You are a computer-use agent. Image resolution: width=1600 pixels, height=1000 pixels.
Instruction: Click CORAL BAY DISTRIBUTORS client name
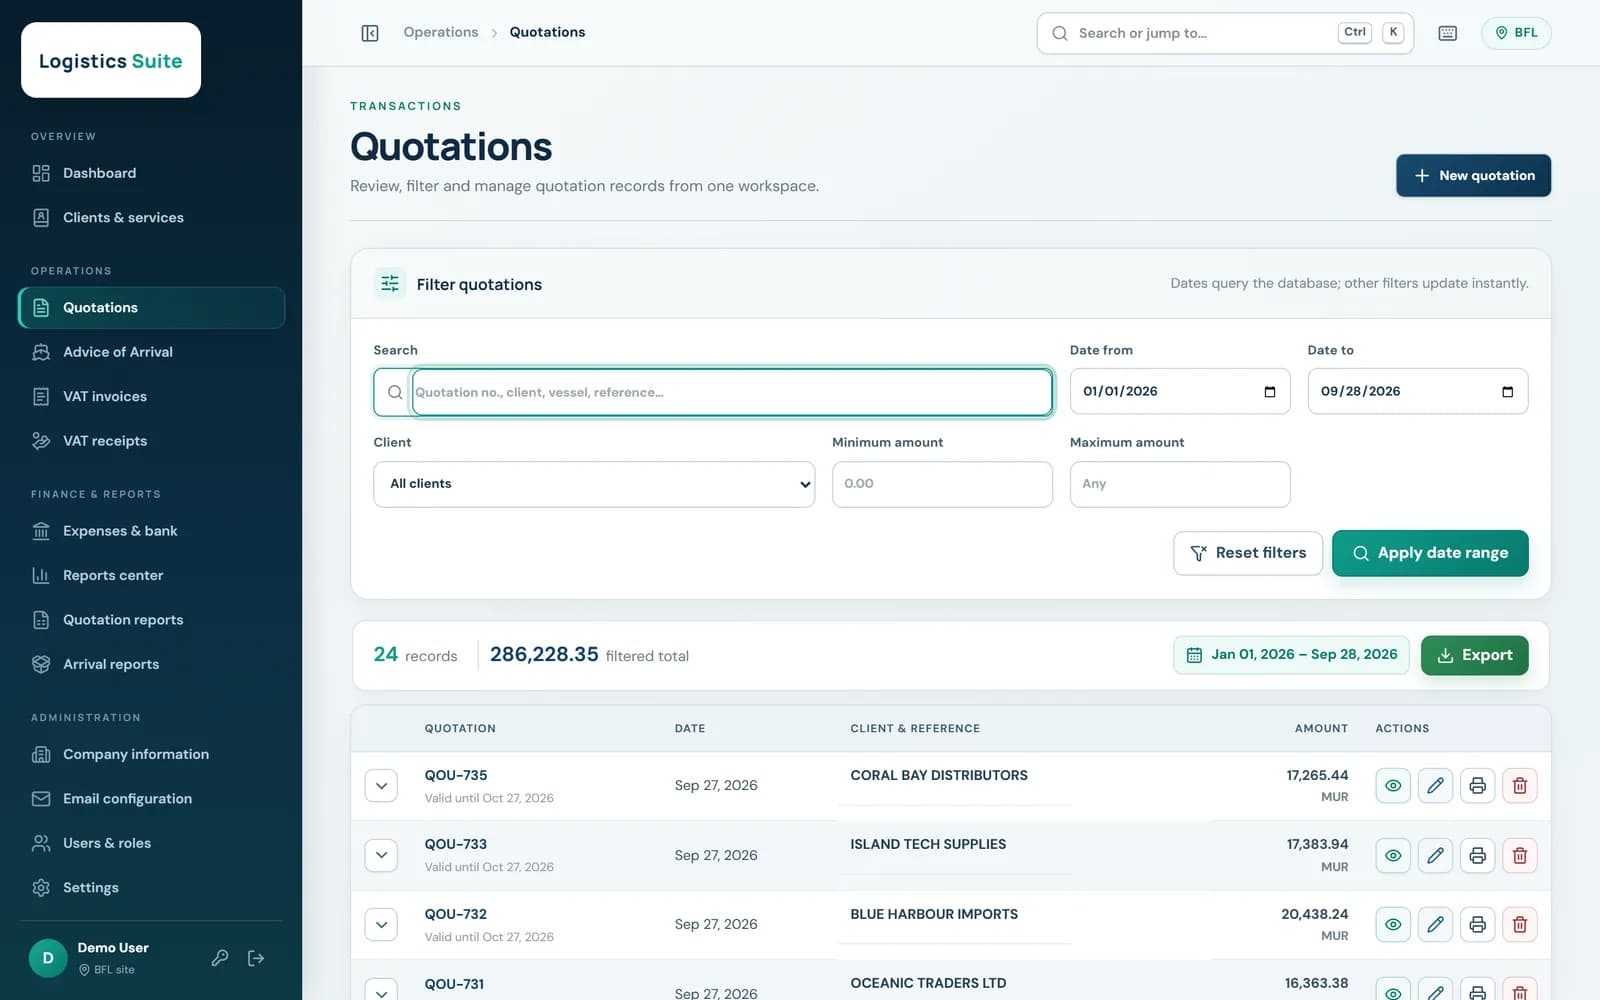point(939,775)
